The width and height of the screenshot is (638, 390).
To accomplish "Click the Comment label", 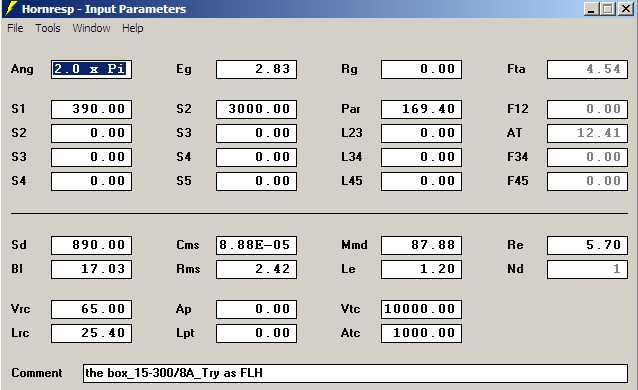I will coord(37,373).
